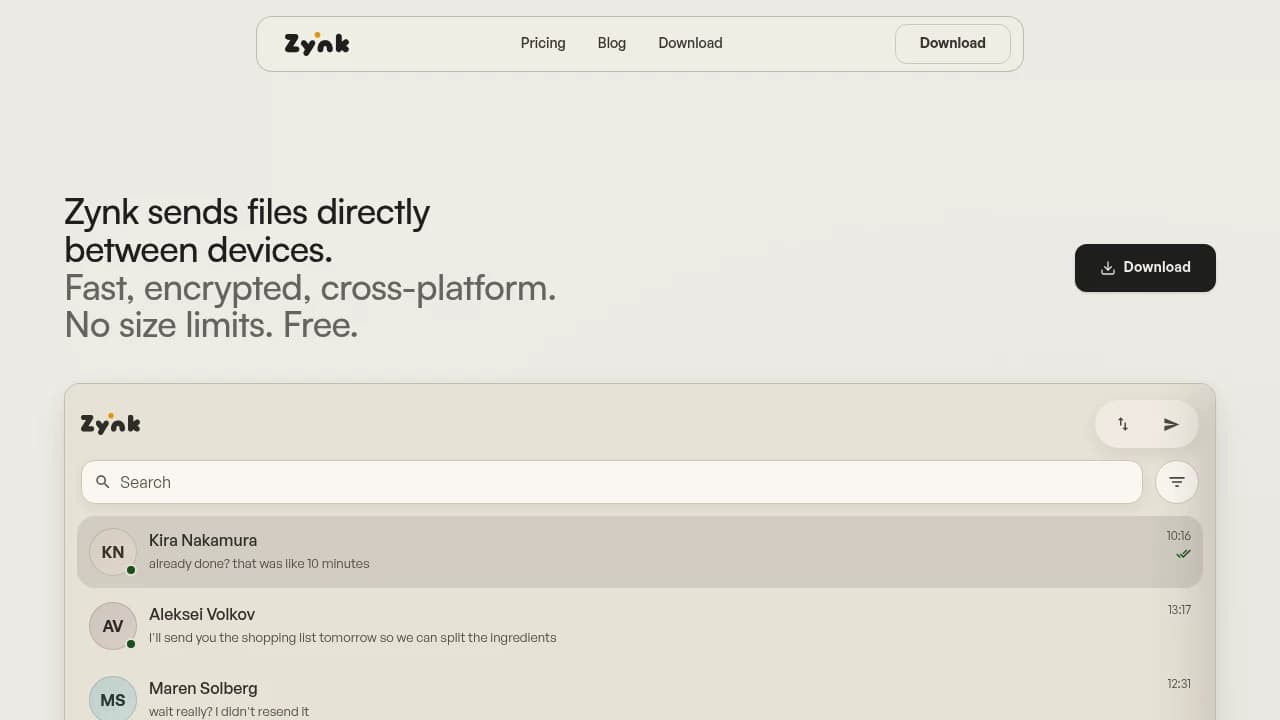Click message preview 'wait really? I didn't resend it'

[229, 712]
